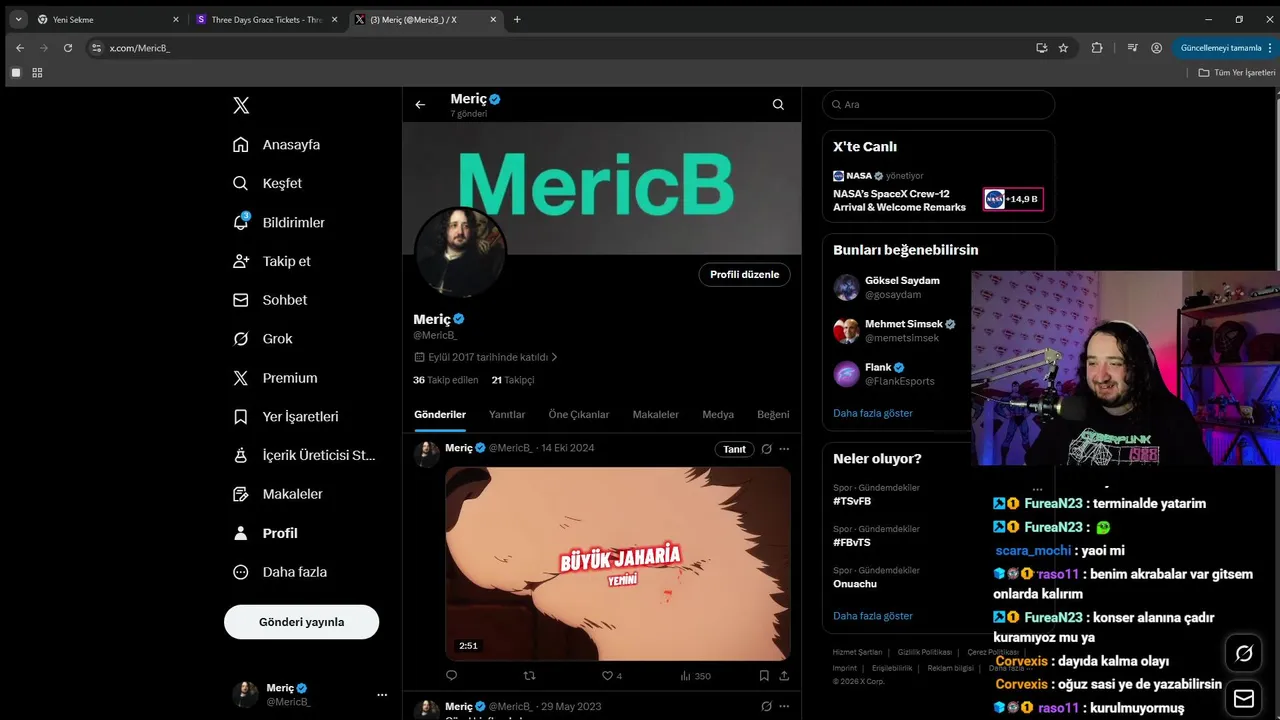Viewport: 1280px width, 720px height.
Task: Open Bildirimler notifications
Action: (x=279, y=222)
